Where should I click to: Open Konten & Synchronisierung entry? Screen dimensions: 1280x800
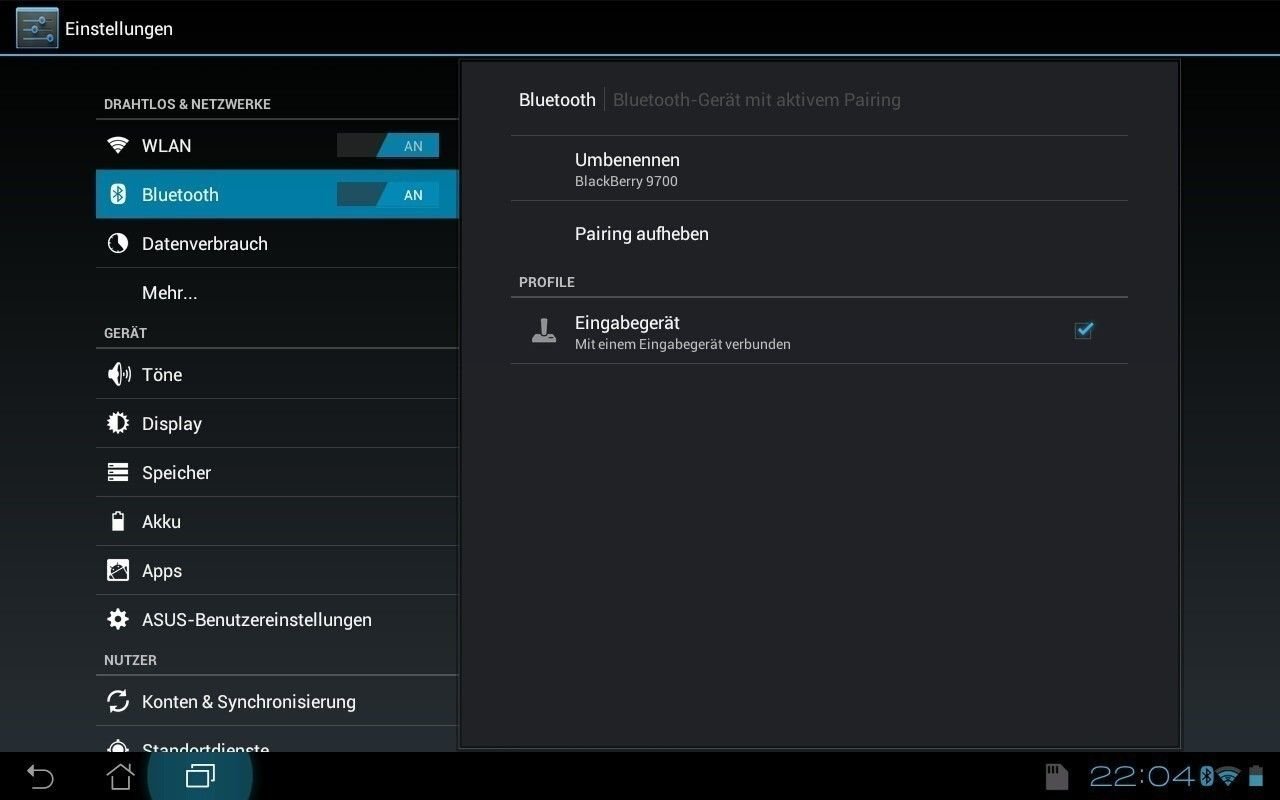click(277, 701)
